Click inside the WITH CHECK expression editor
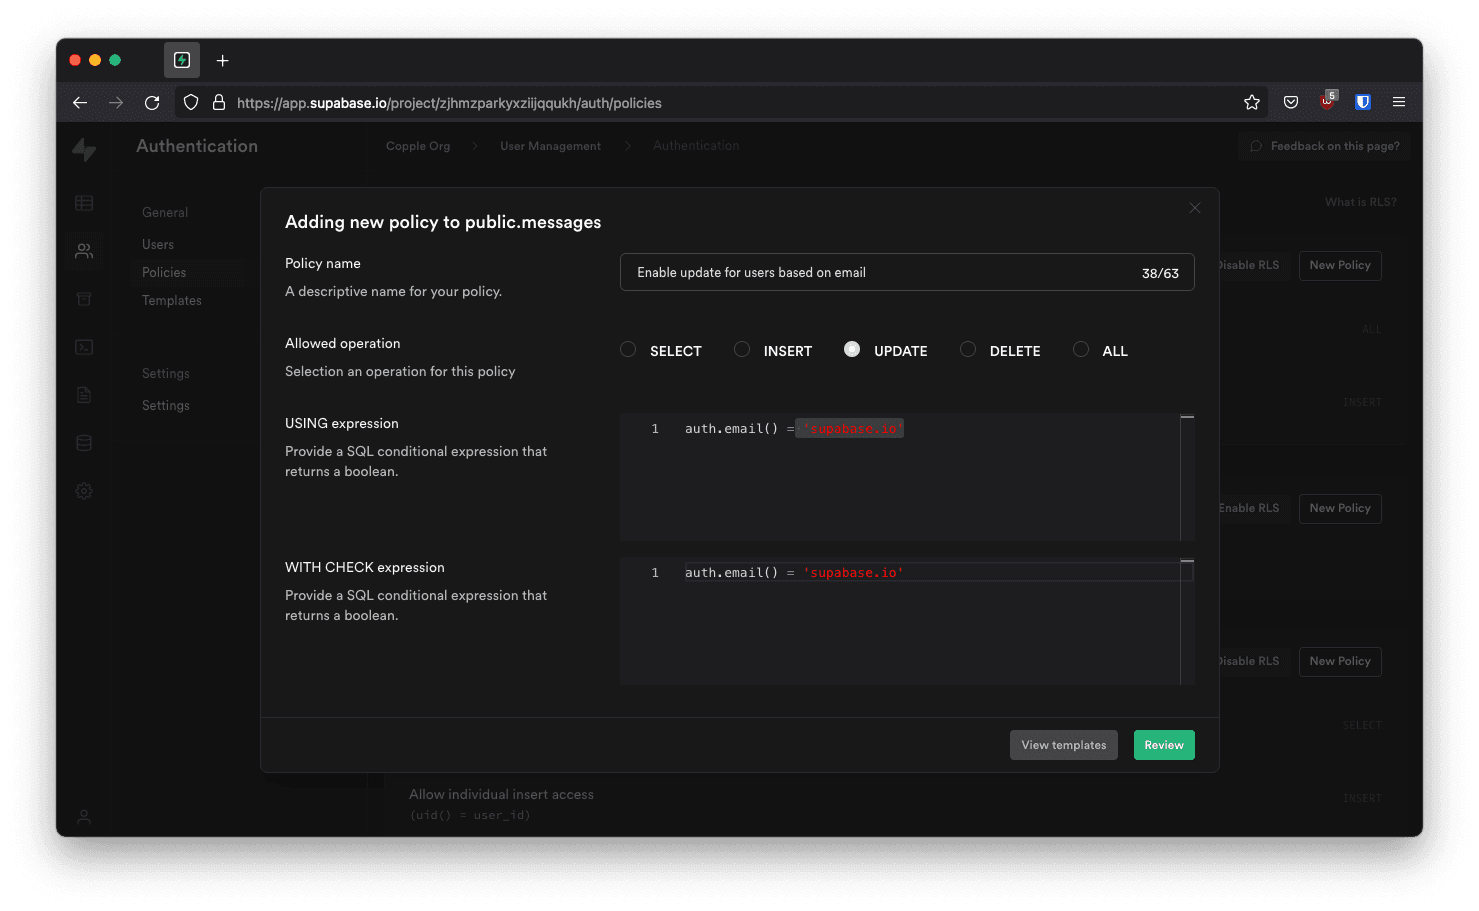This screenshot has width=1479, height=911. (x=900, y=625)
